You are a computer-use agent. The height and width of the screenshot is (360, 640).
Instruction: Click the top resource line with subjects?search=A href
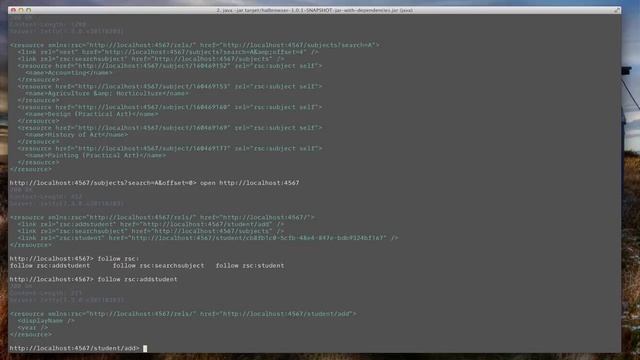click(x=194, y=45)
